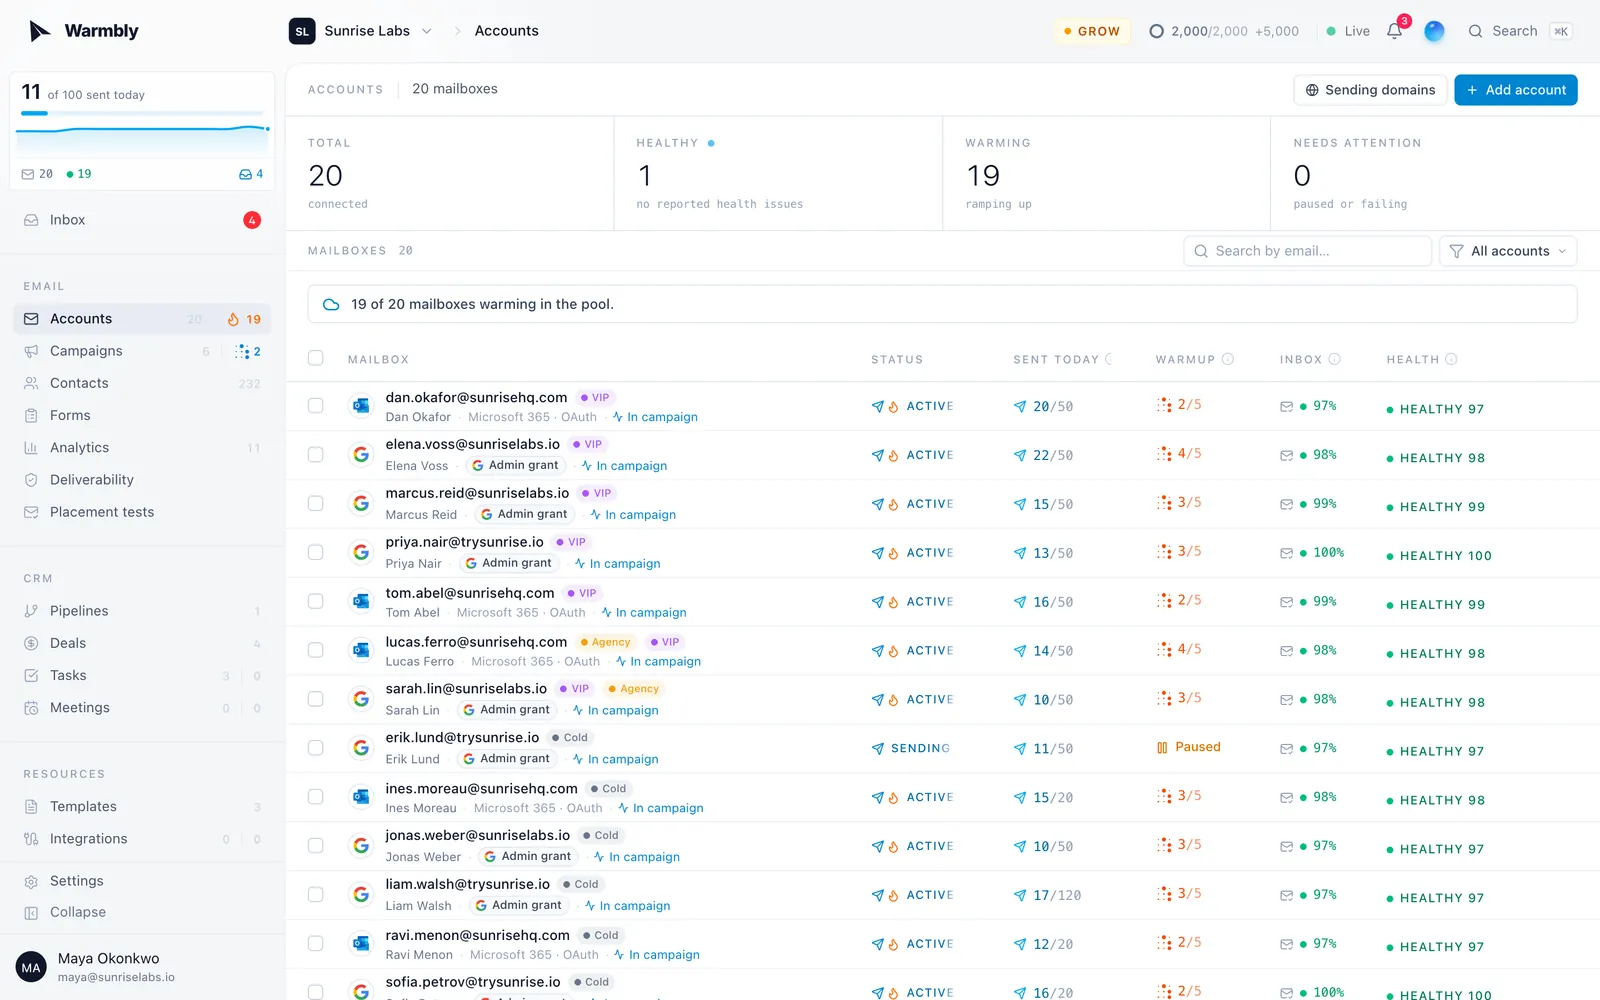Click the Inbox column info icon
This screenshot has height=1000, width=1600.
click(x=1334, y=359)
